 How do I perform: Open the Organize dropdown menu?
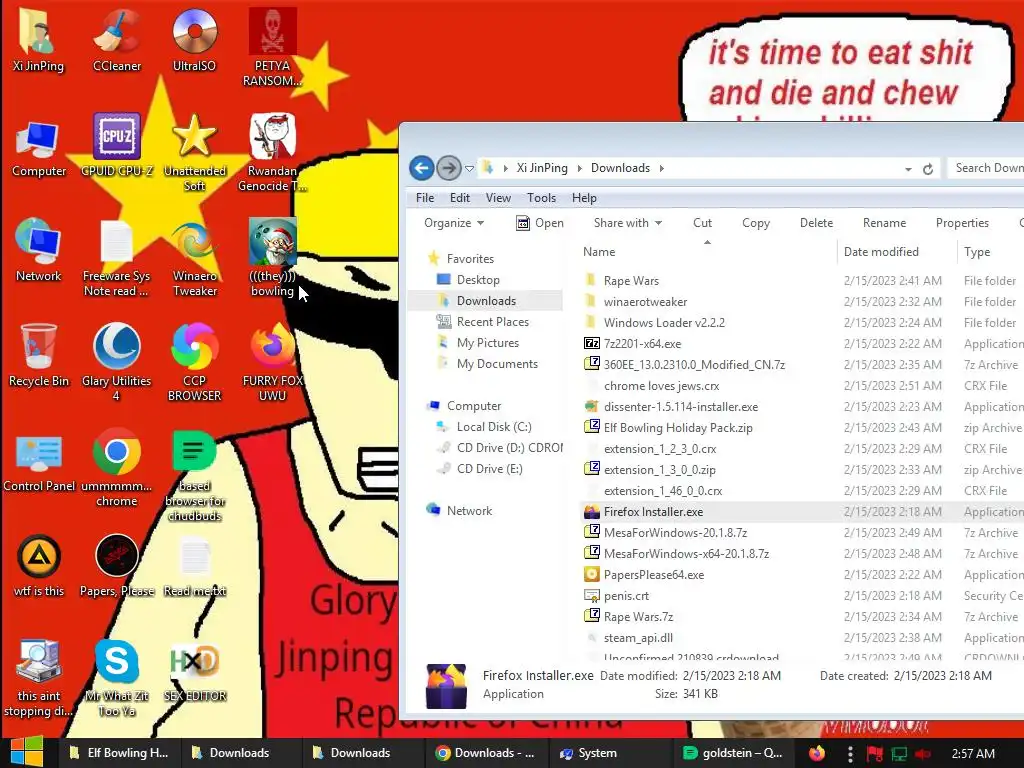click(x=454, y=223)
